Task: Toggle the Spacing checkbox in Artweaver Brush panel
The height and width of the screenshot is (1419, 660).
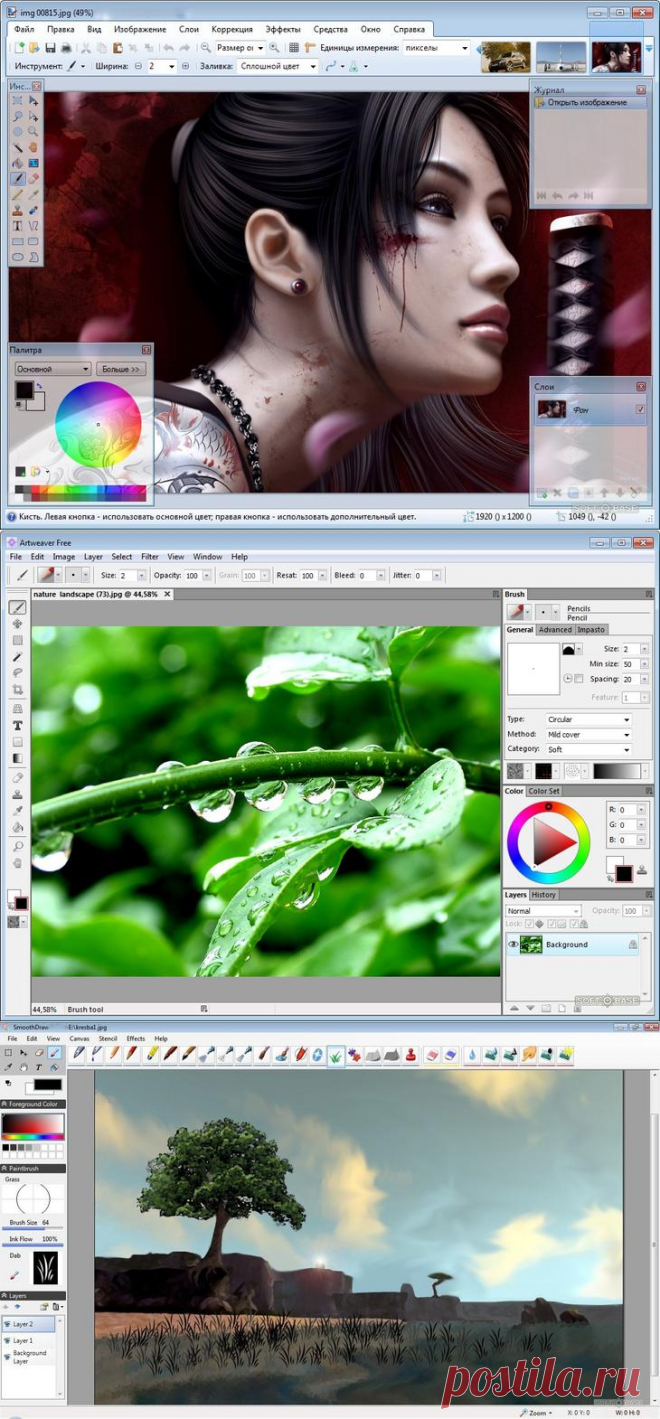Action: (x=579, y=679)
